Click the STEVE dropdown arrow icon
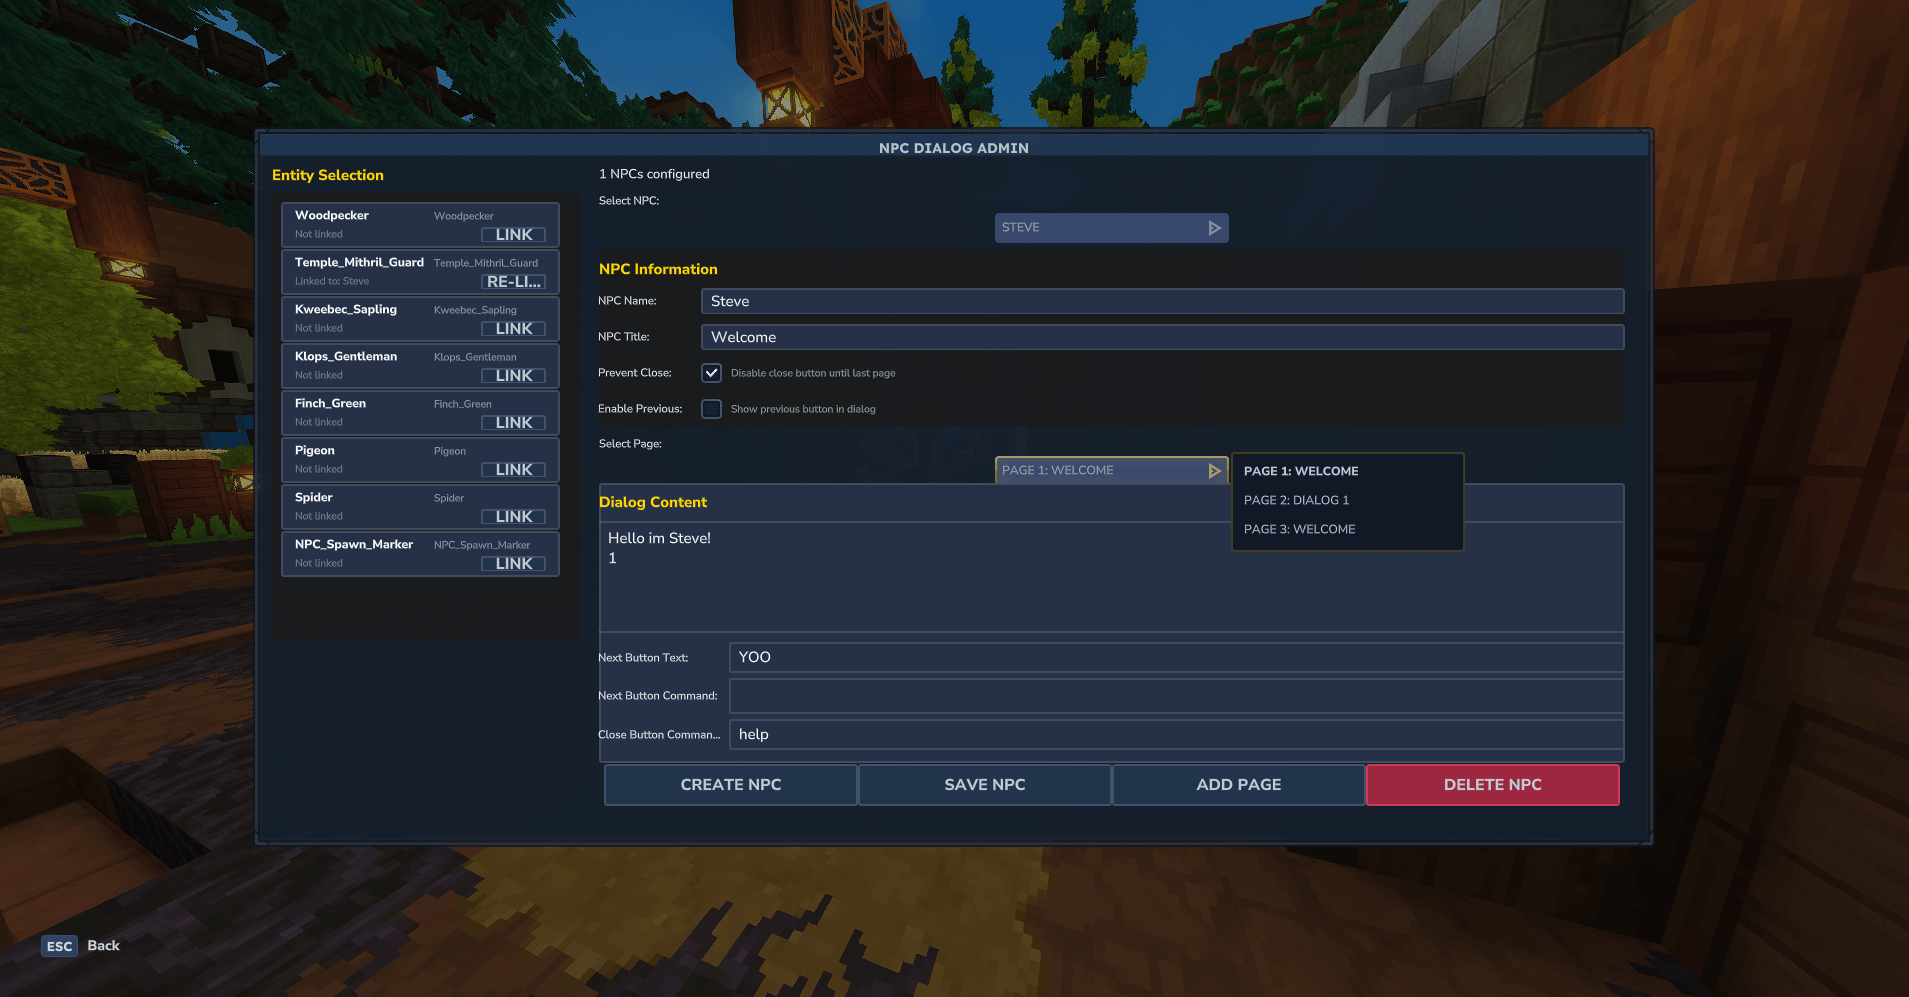The image size is (1909, 997). (x=1214, y=228)
